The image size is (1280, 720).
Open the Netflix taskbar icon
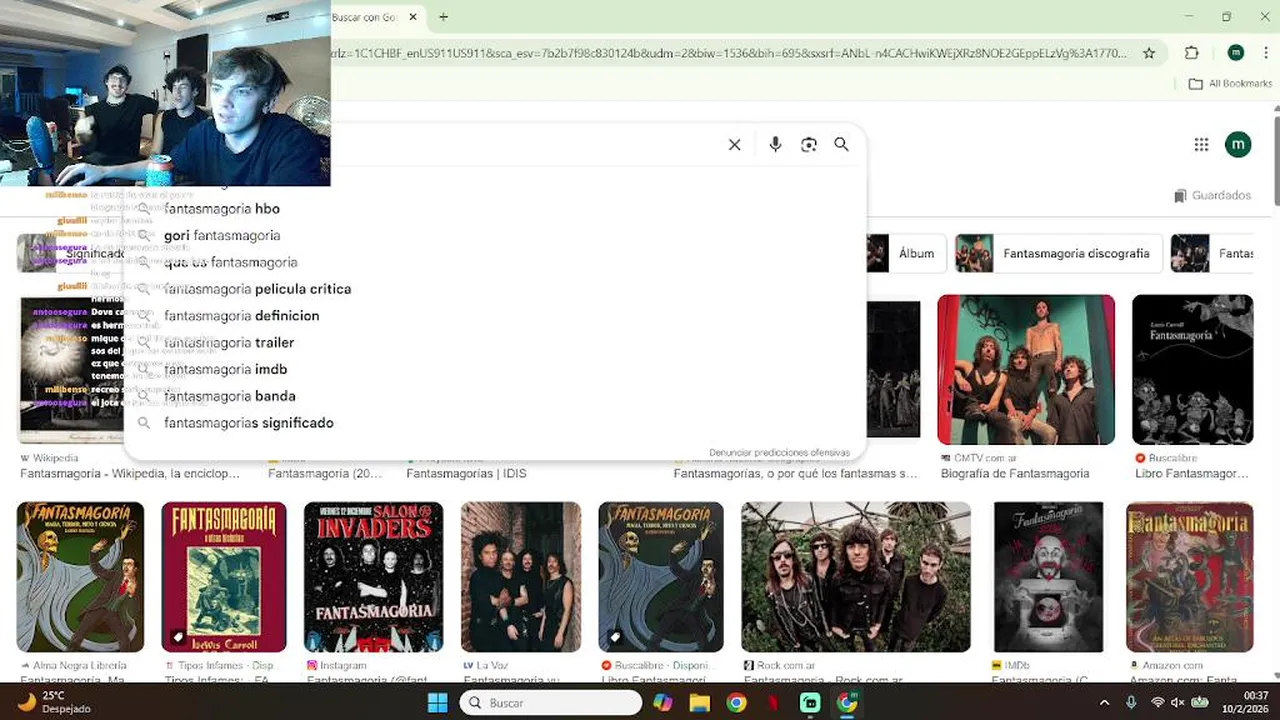[x=773, y=703]
